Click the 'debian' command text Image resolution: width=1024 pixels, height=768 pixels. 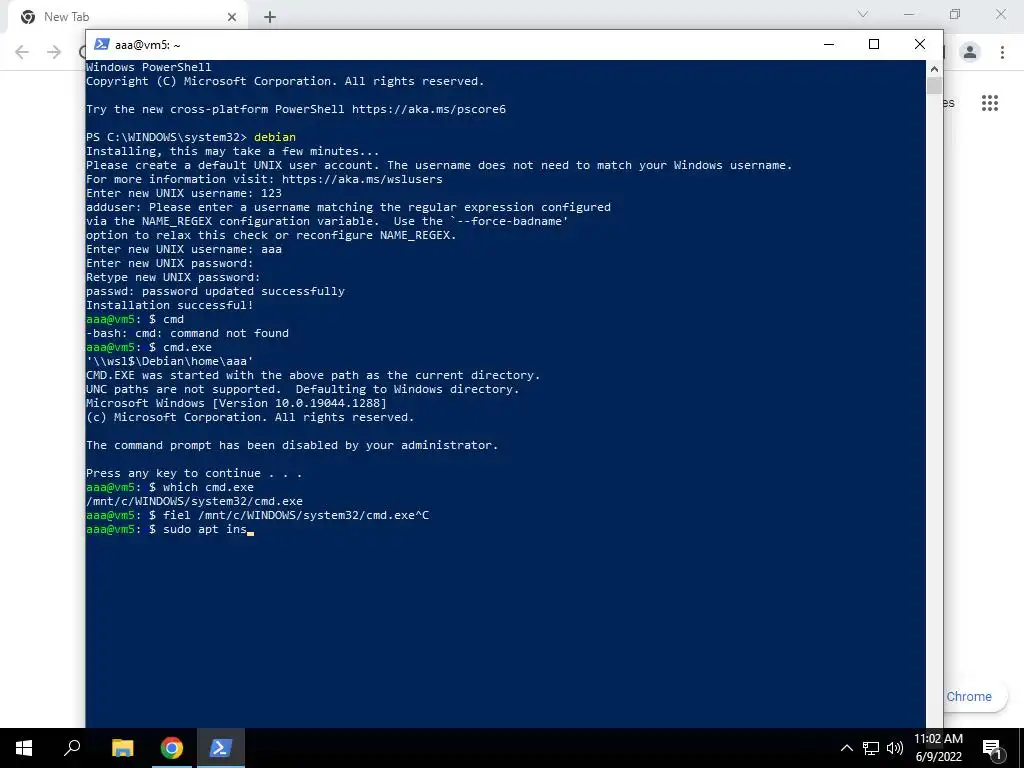point(274,137)
